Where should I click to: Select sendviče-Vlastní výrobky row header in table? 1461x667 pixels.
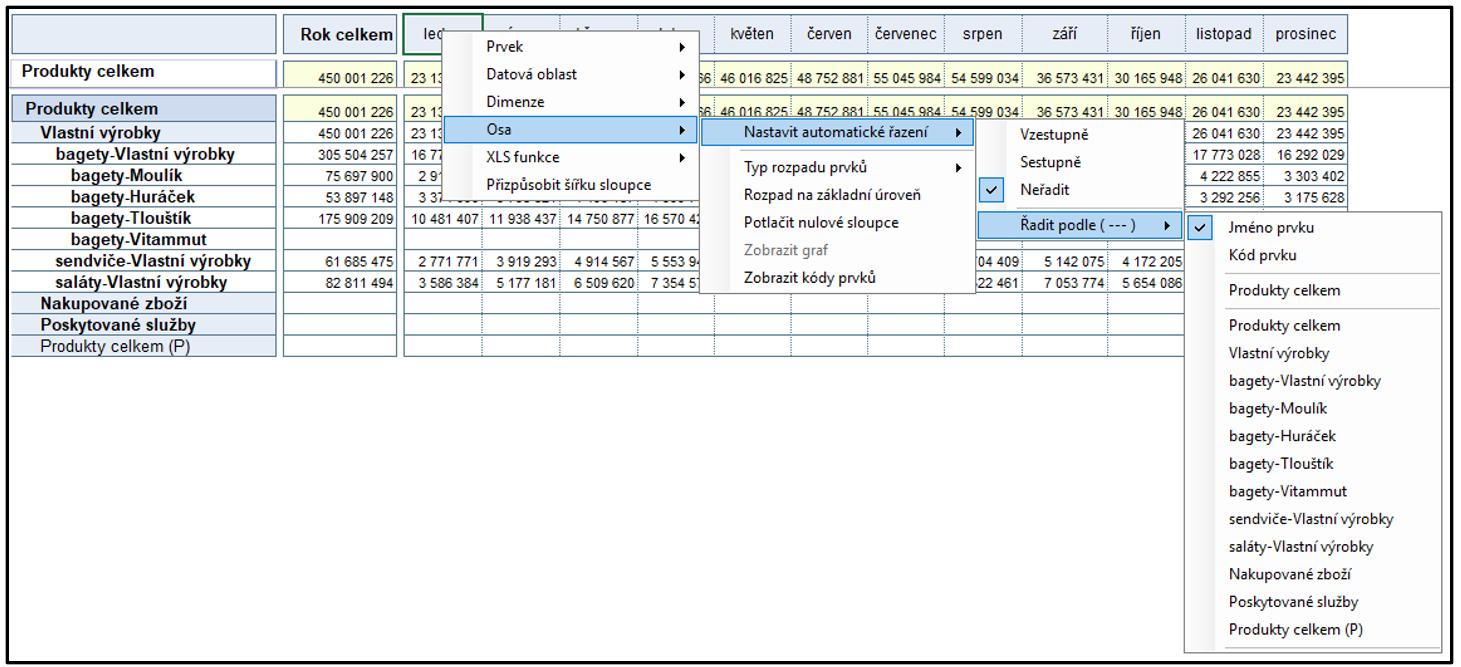144,261
